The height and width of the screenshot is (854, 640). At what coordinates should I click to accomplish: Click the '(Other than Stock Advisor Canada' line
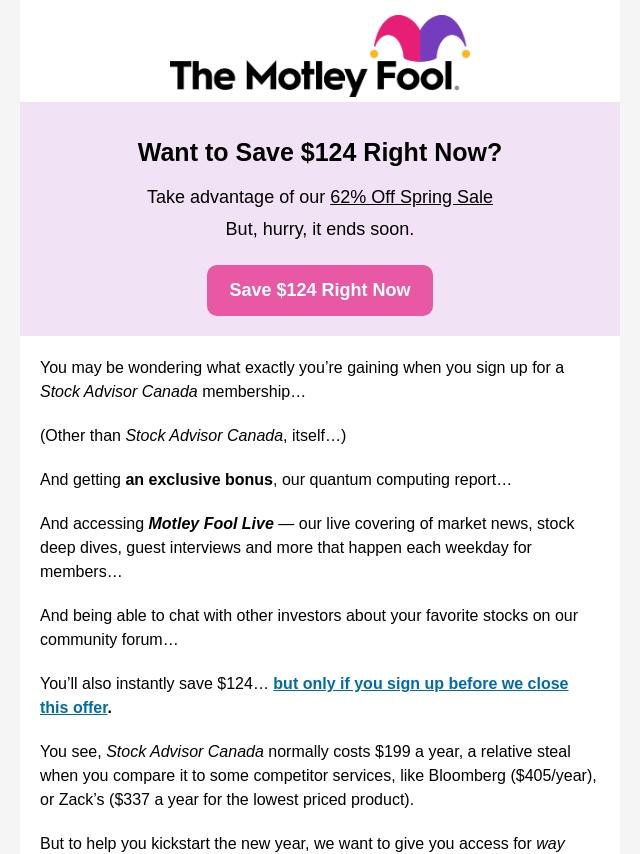click(193, 436)
